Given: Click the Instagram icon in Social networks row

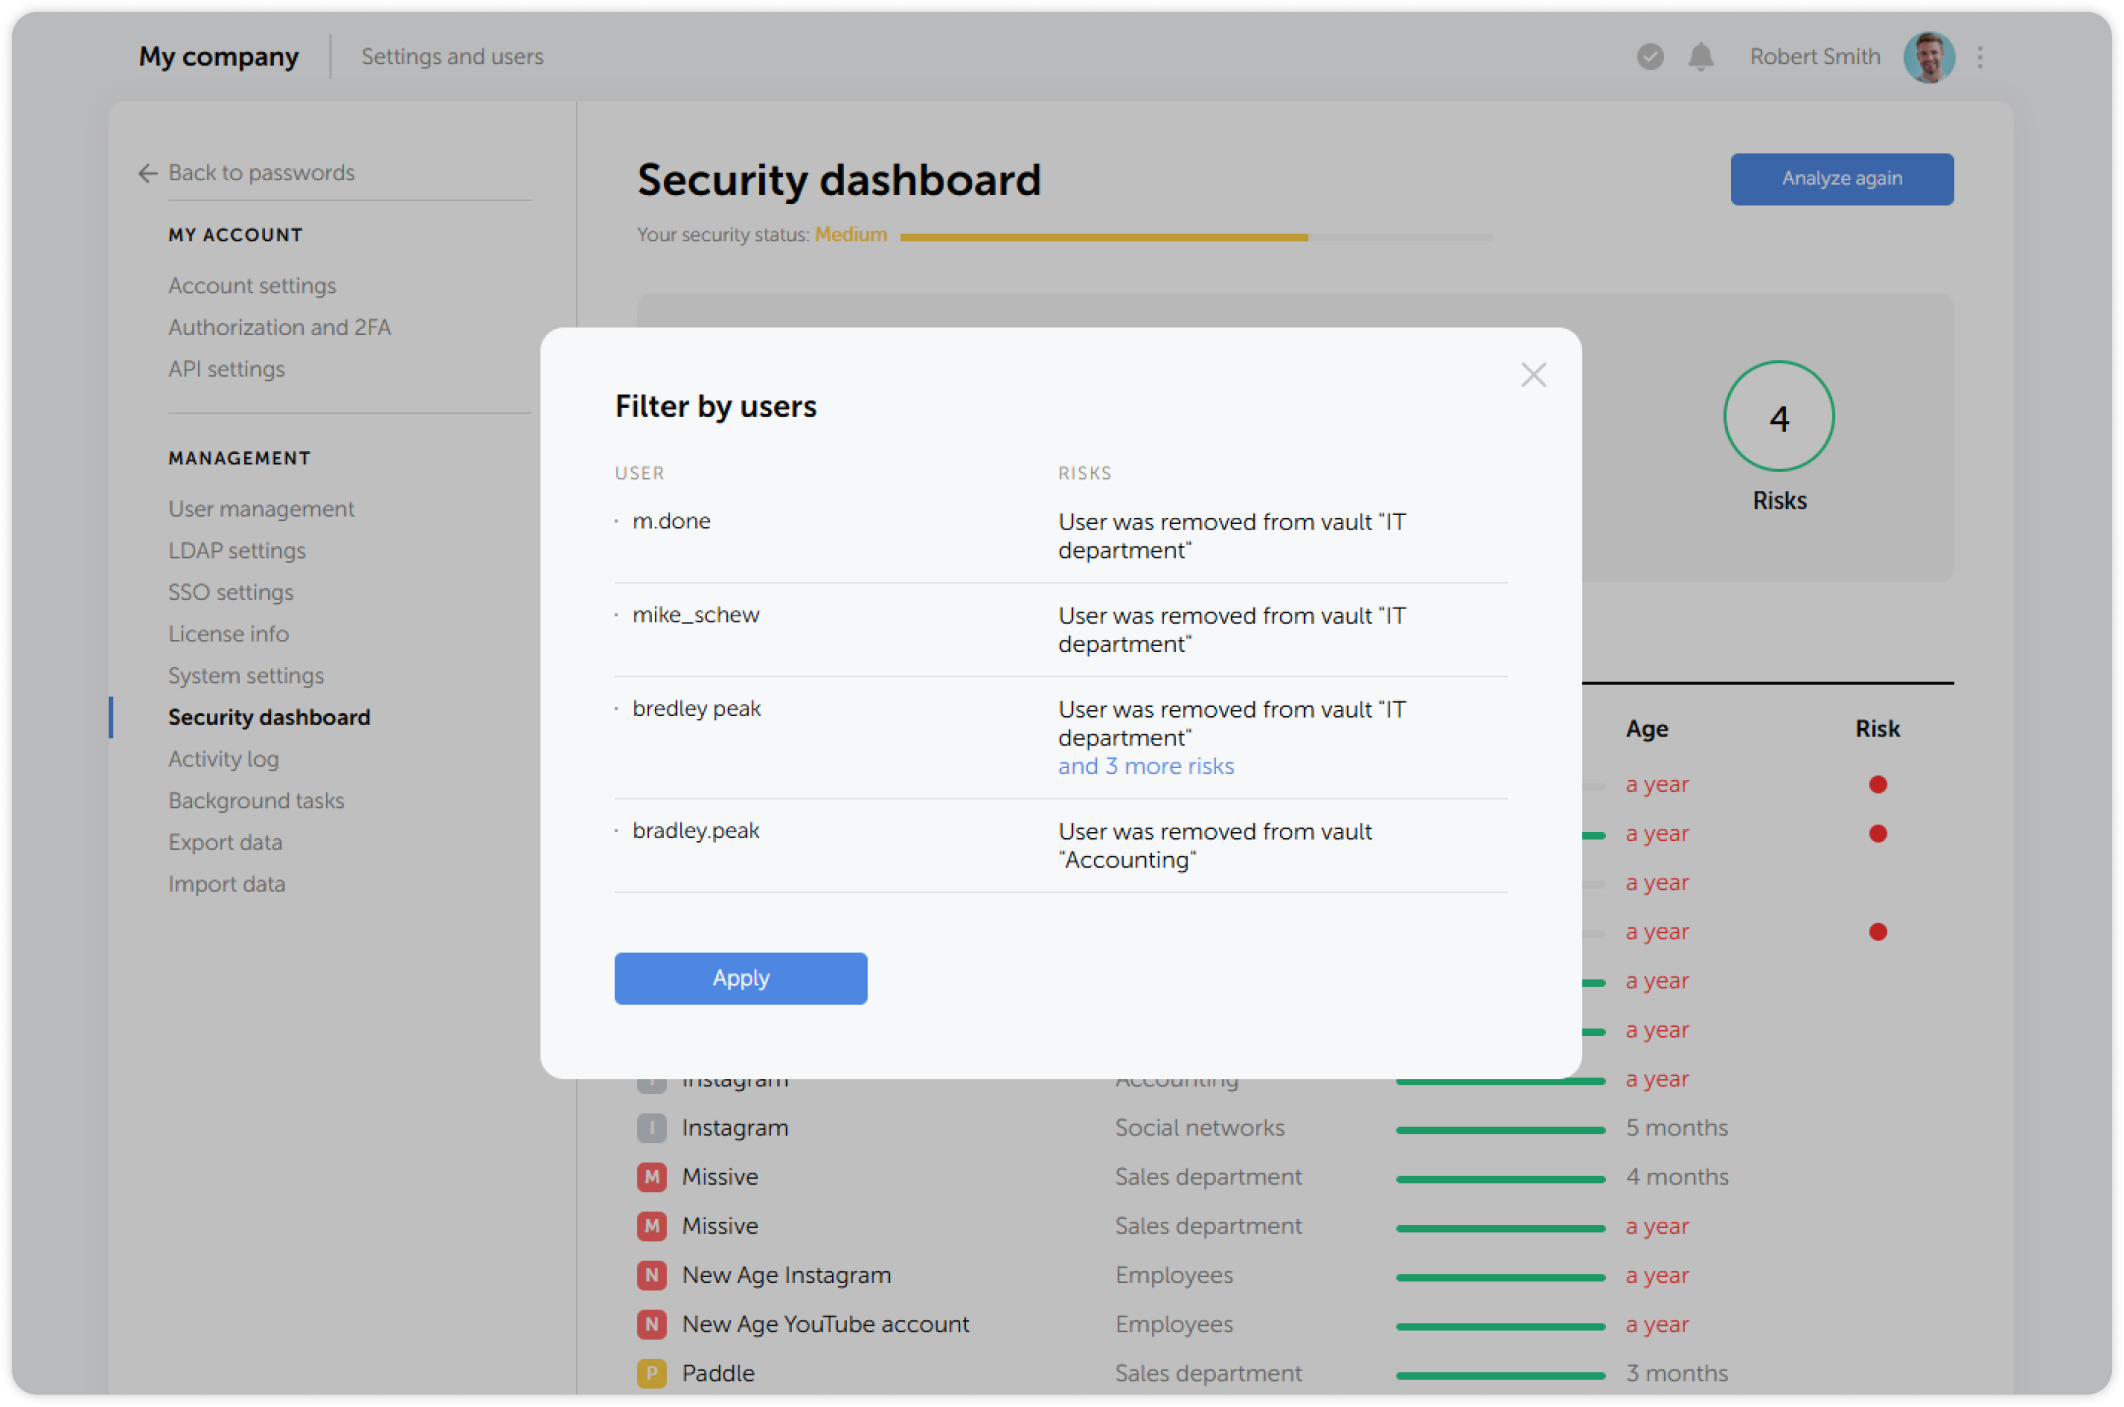Looking at the screenshot, I should pos(652,1128).
